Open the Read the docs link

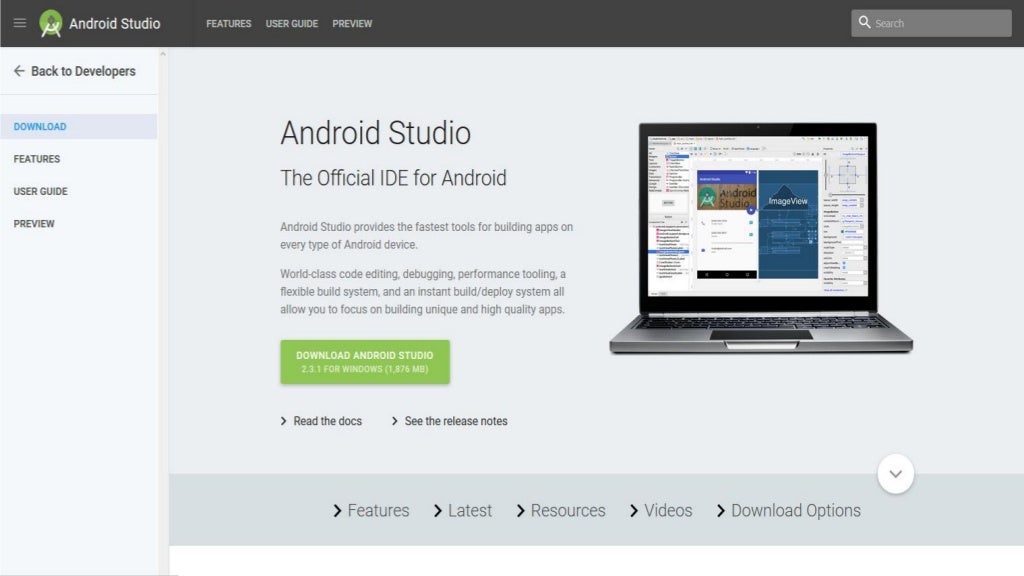click(x=327, y=421)
